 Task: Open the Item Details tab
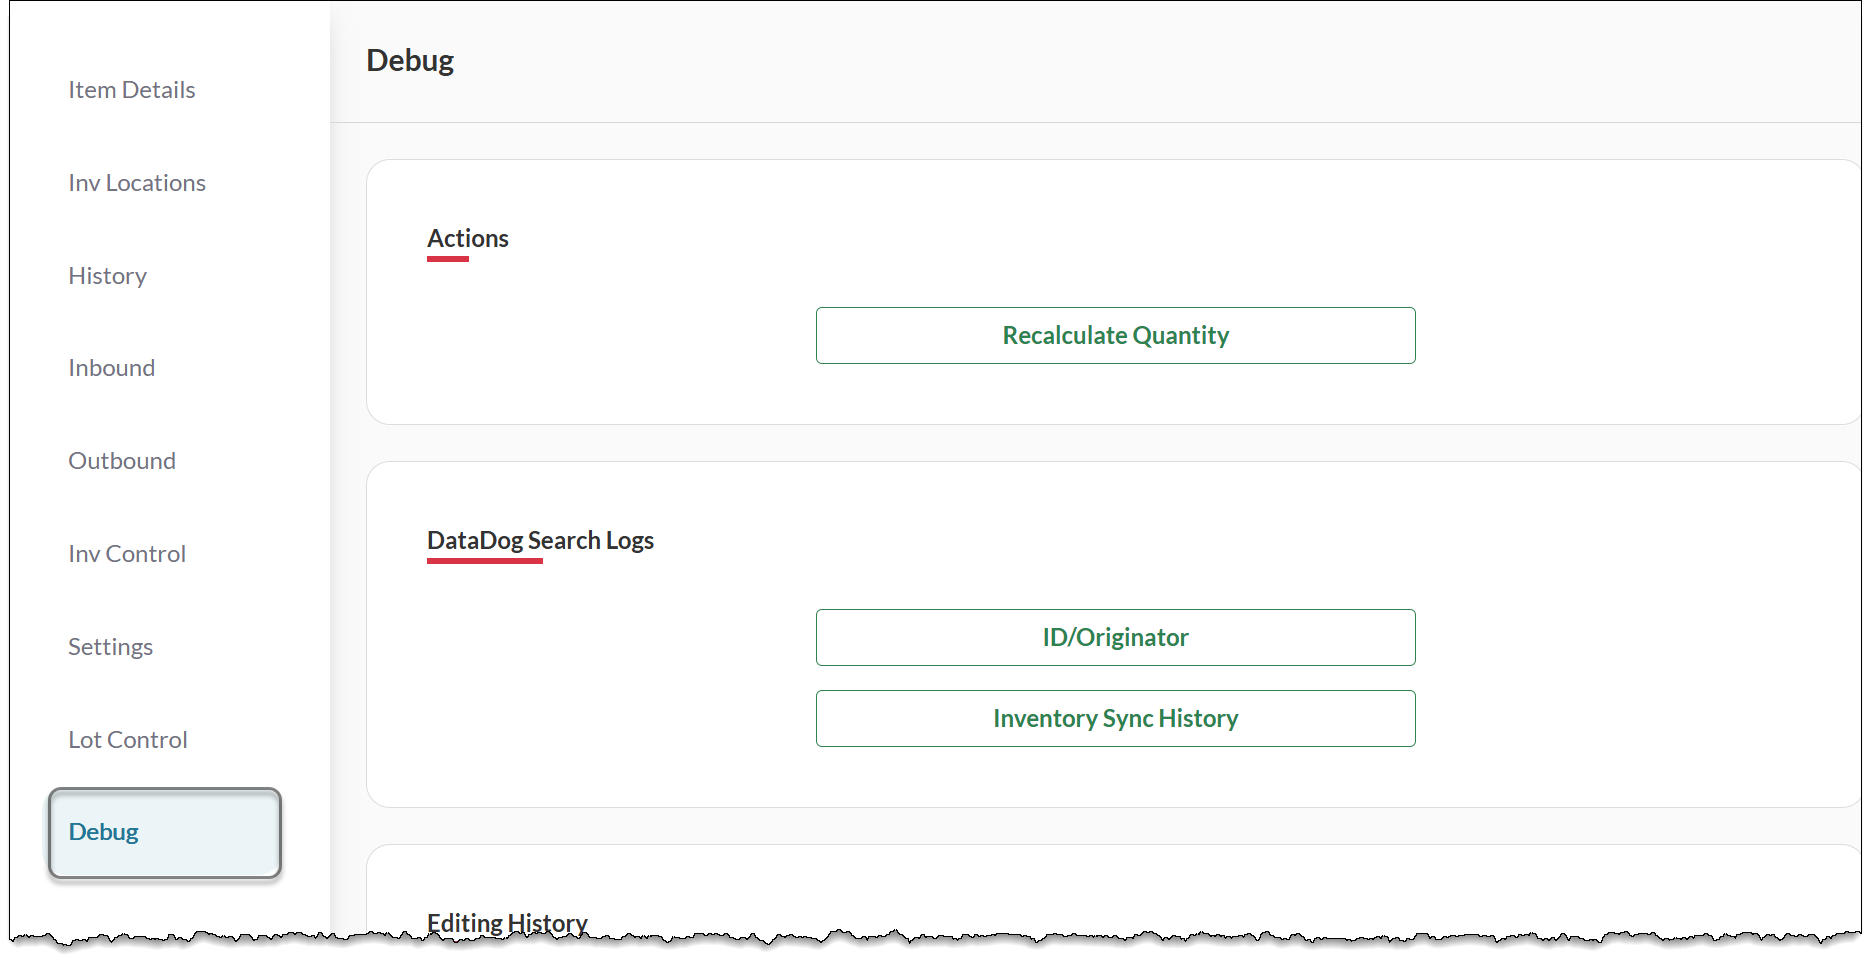pyautogui.click(x=131, y=90)
